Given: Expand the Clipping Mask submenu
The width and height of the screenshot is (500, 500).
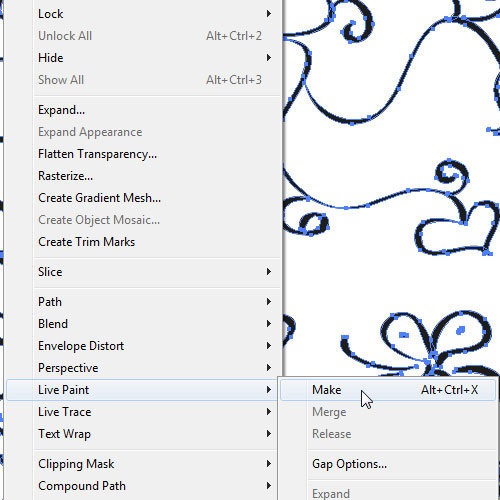Looking at the screenshot, I should tap(157, 464).
